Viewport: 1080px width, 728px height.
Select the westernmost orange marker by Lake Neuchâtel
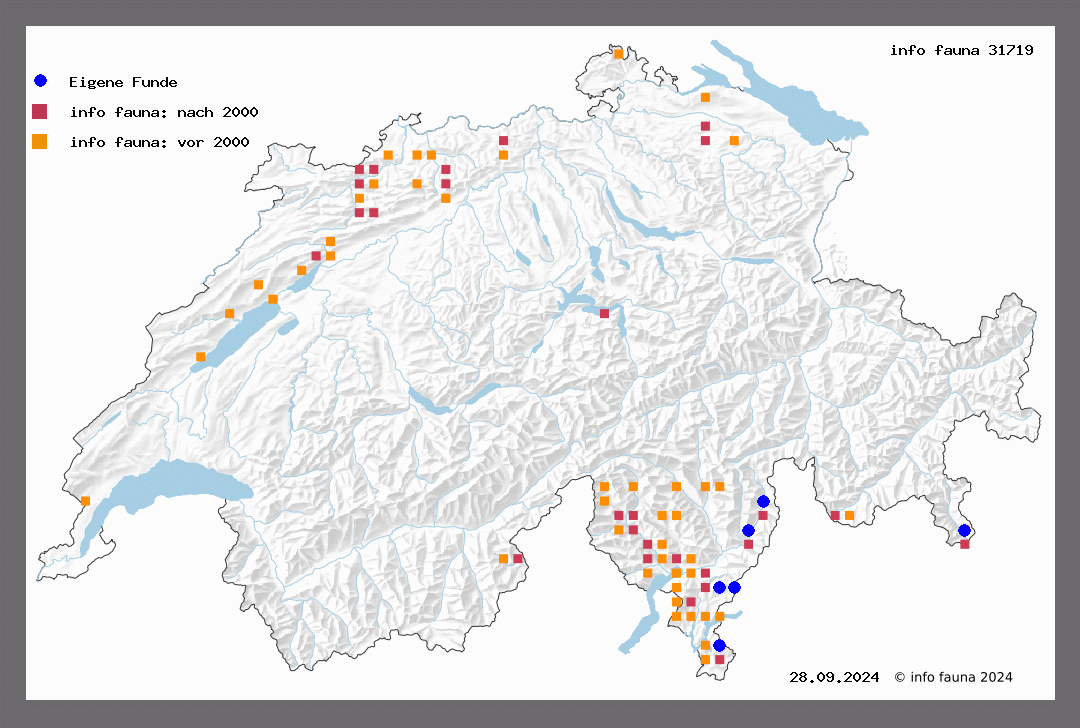(201, 357)
